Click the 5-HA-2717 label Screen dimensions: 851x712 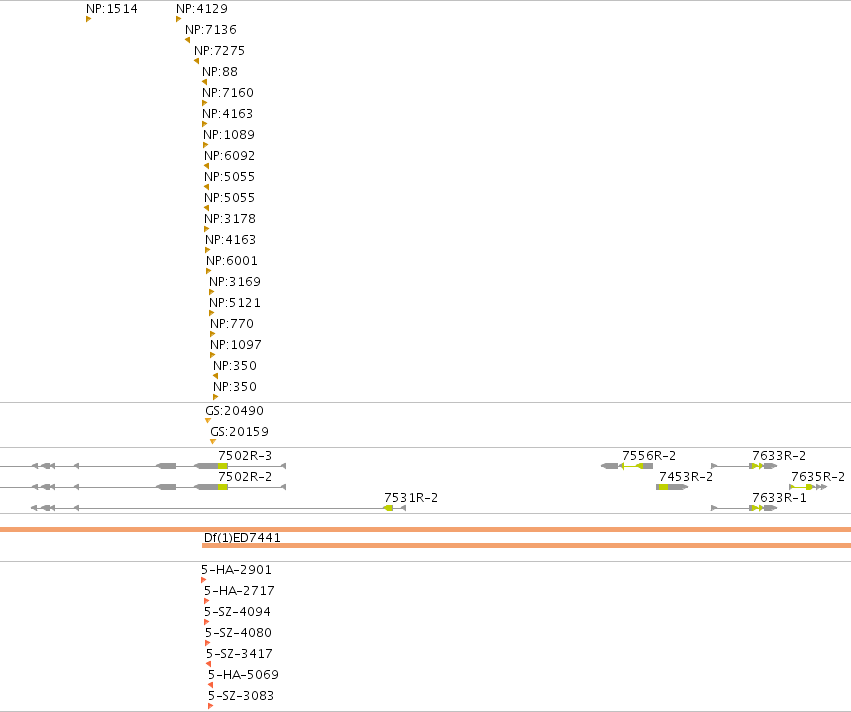click(x=239, y=591)
